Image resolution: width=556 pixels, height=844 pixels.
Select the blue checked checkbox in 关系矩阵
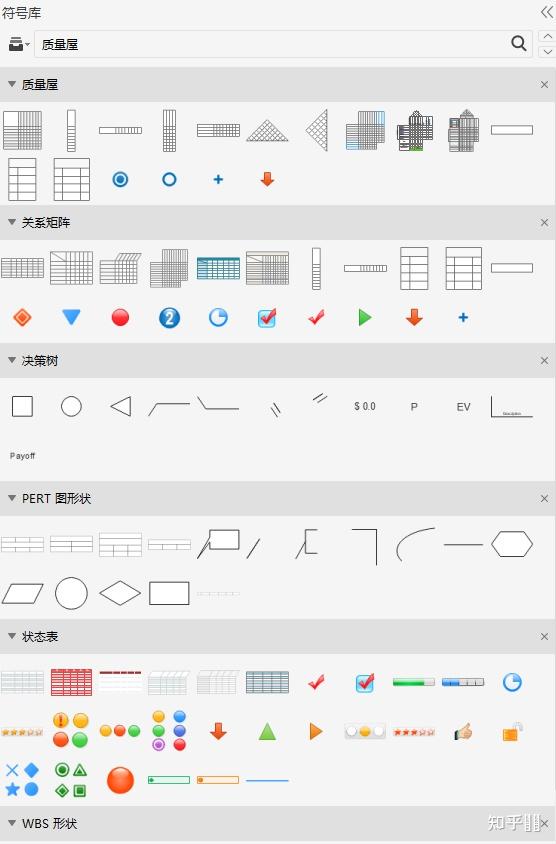click(267, 318)
